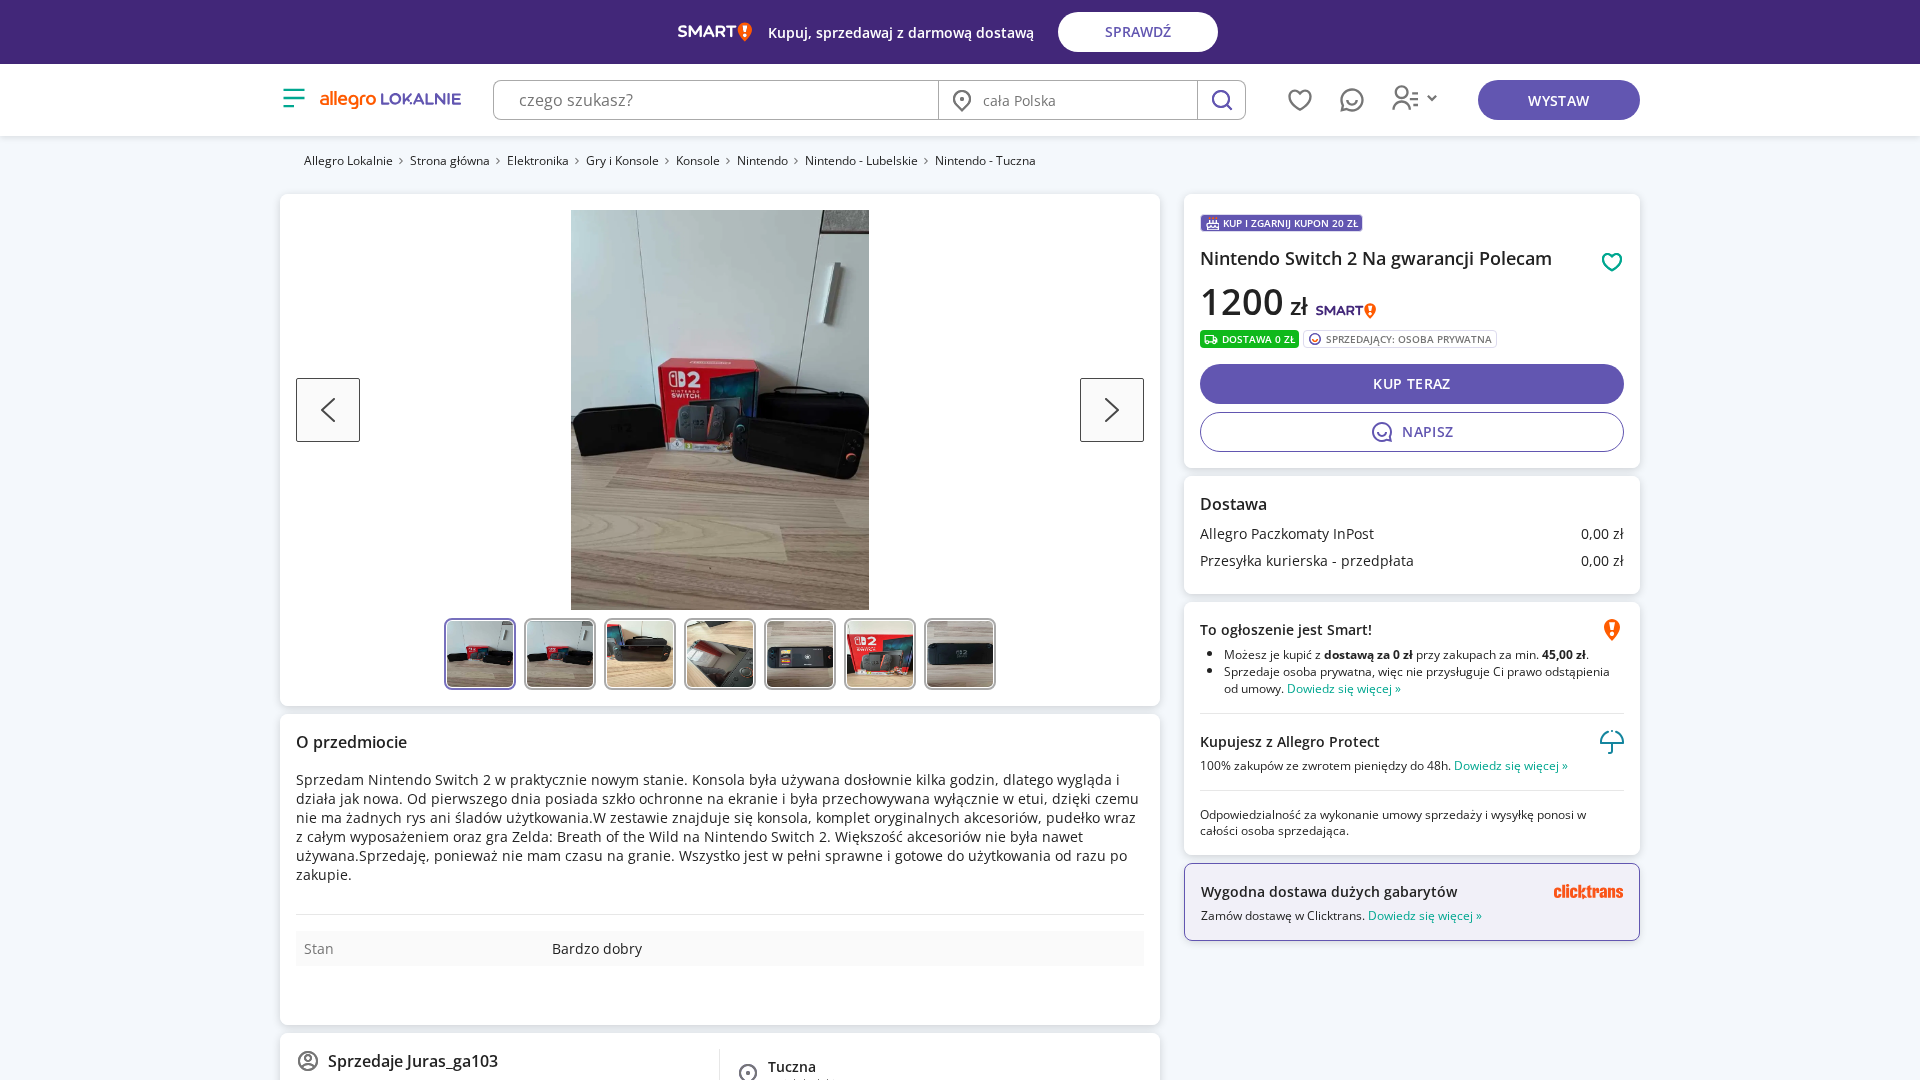The height and width of the screenshot is (1080, 1920).
Task: Click 'Przesyłka kurierska - przedpłata' row
Action: click(x=1411, y=561)
